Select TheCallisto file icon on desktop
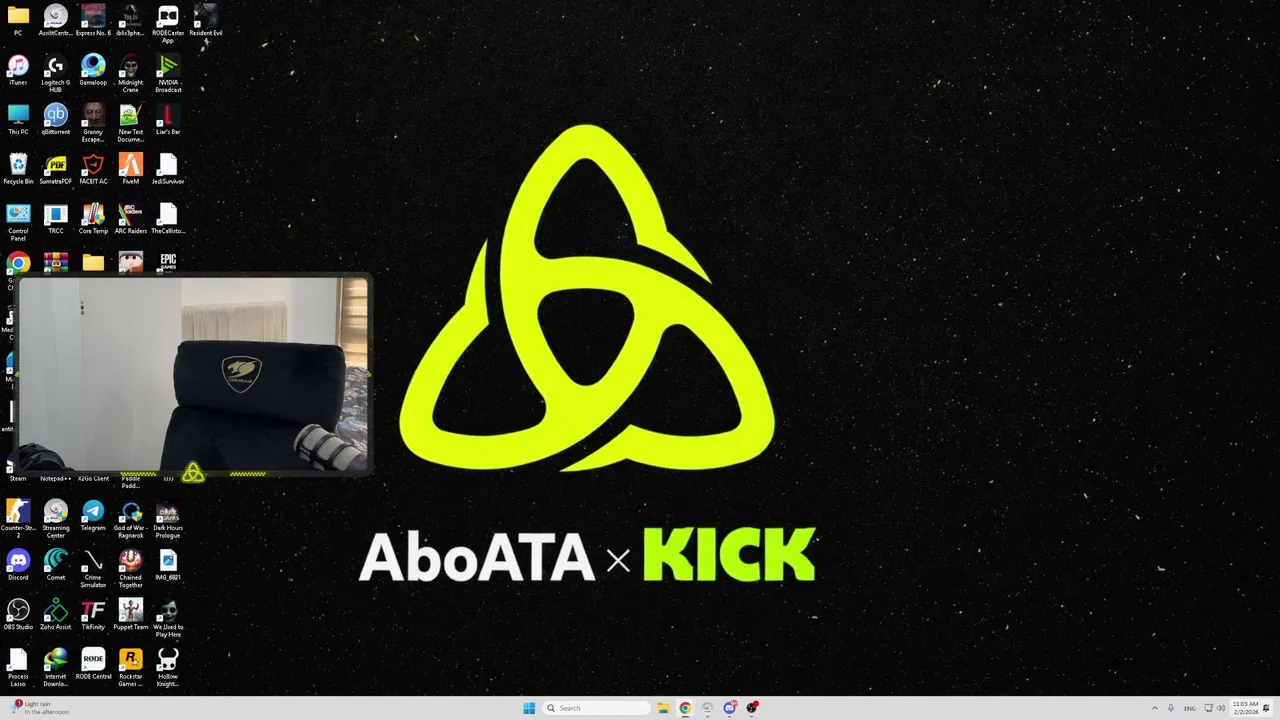 click(x=168, y=218)
